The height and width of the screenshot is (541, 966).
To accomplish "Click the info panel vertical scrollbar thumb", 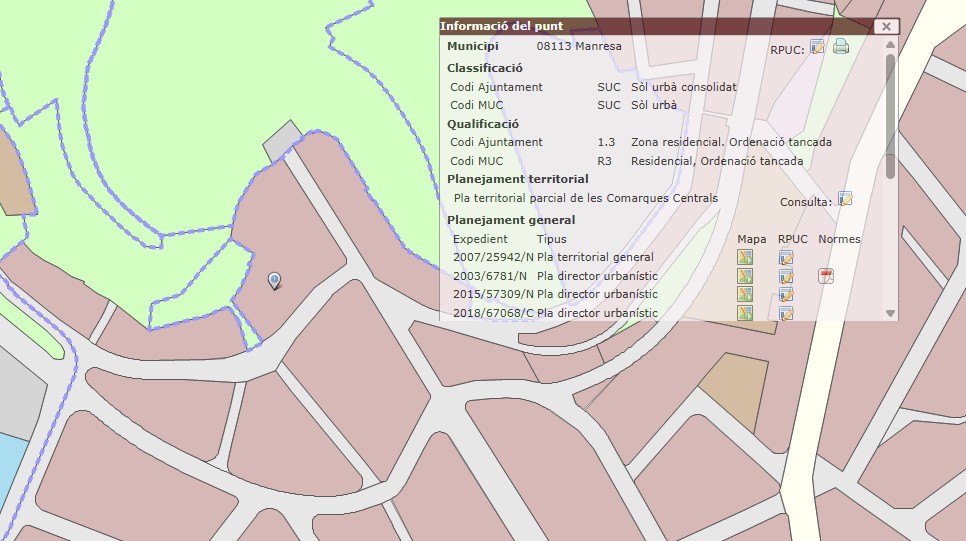I will point(890,115).
